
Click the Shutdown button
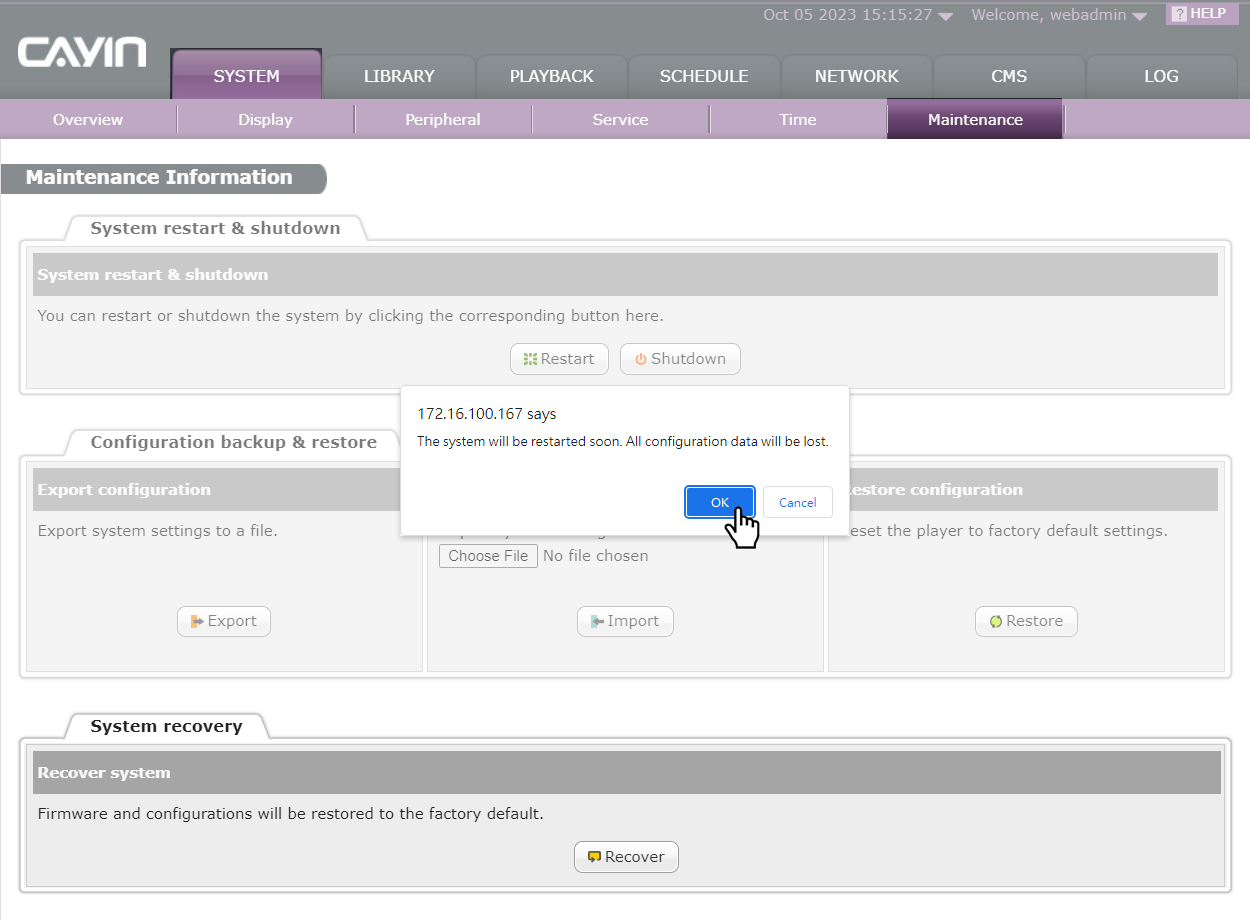680,359
